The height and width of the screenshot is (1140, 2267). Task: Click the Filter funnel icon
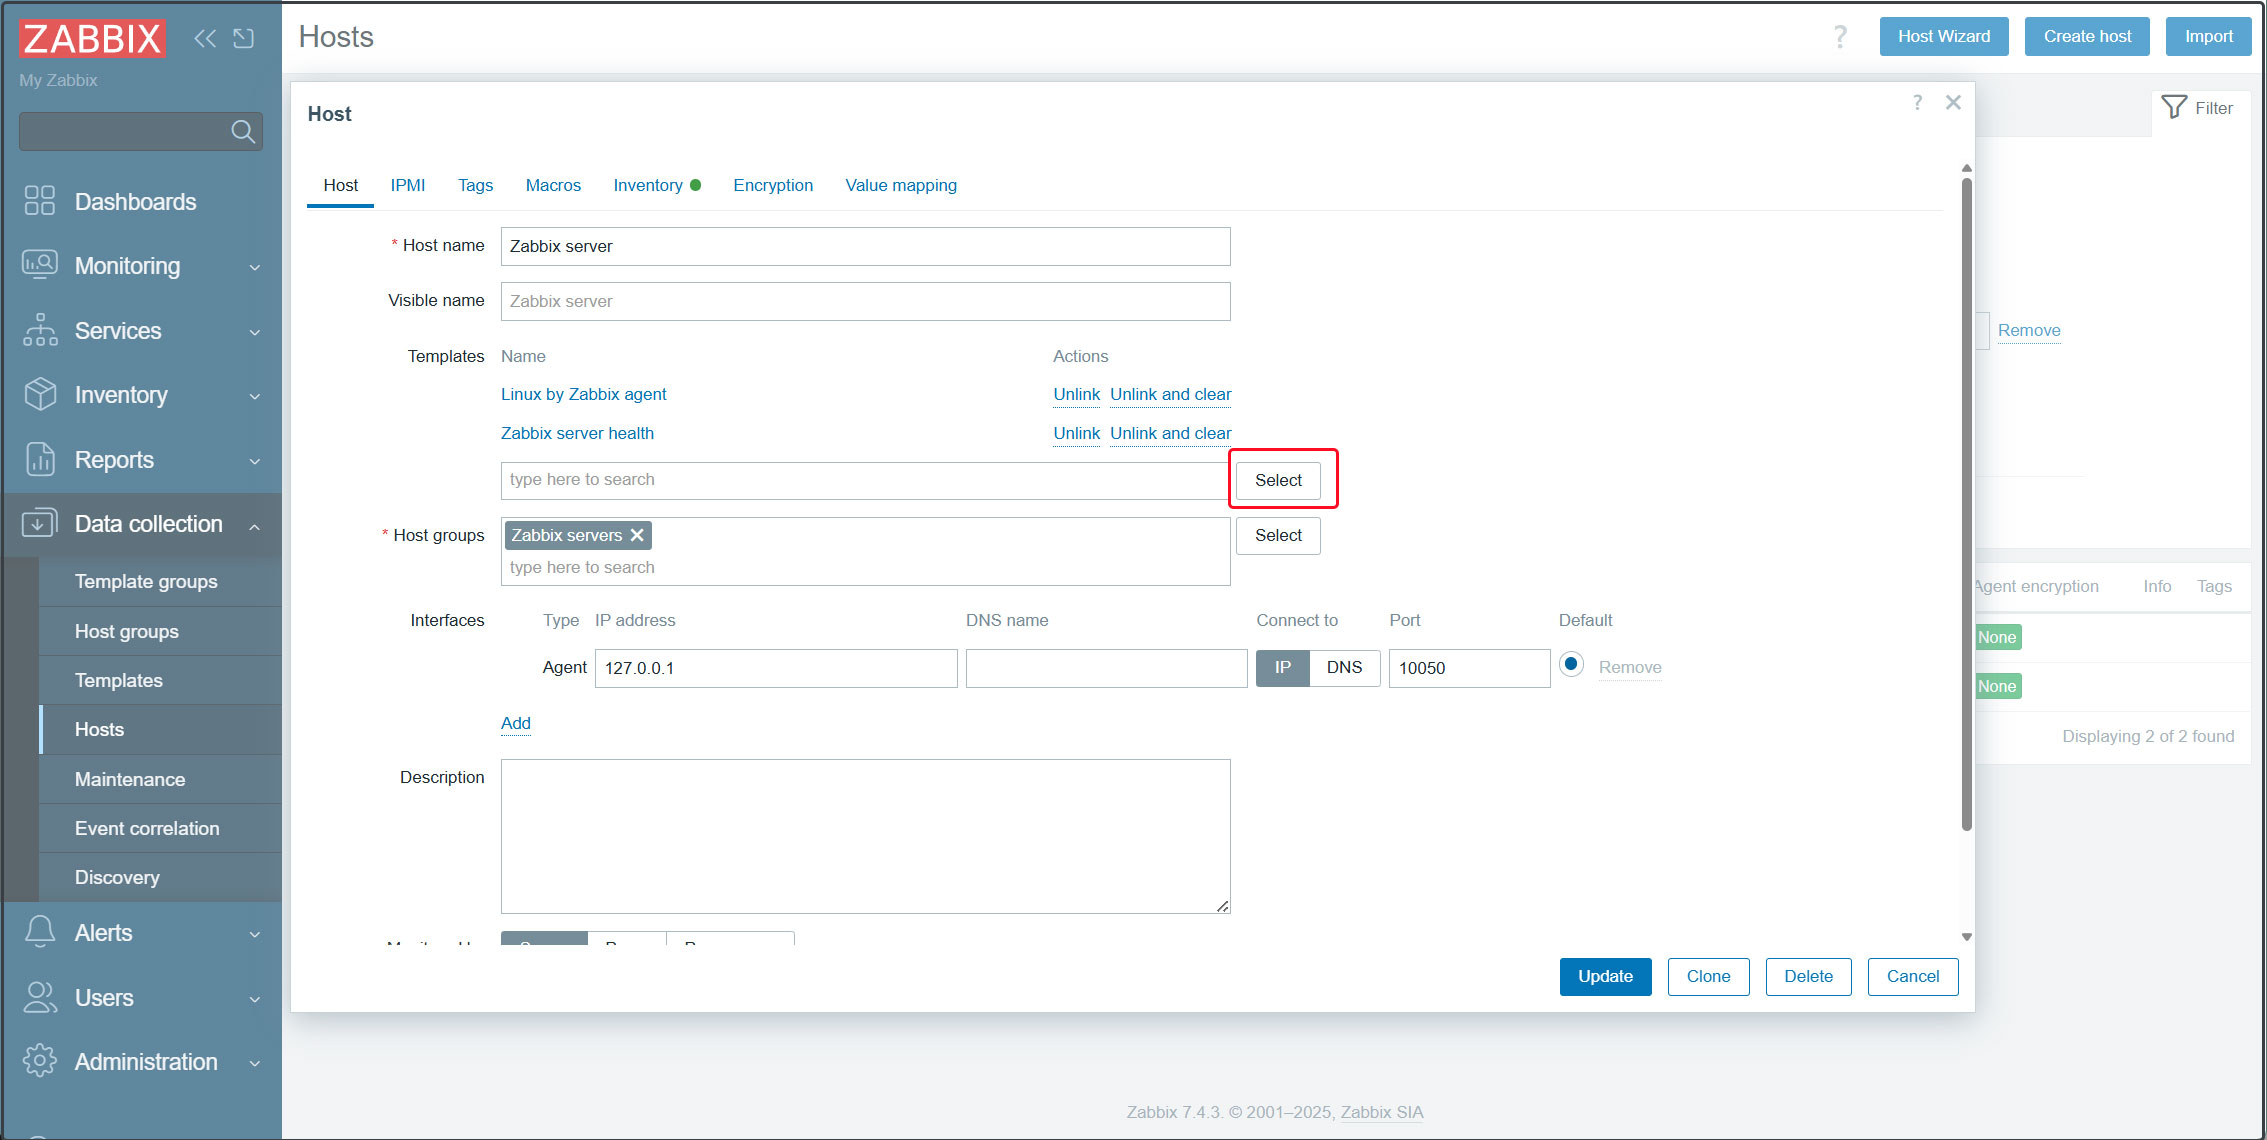pos(2174,108)
